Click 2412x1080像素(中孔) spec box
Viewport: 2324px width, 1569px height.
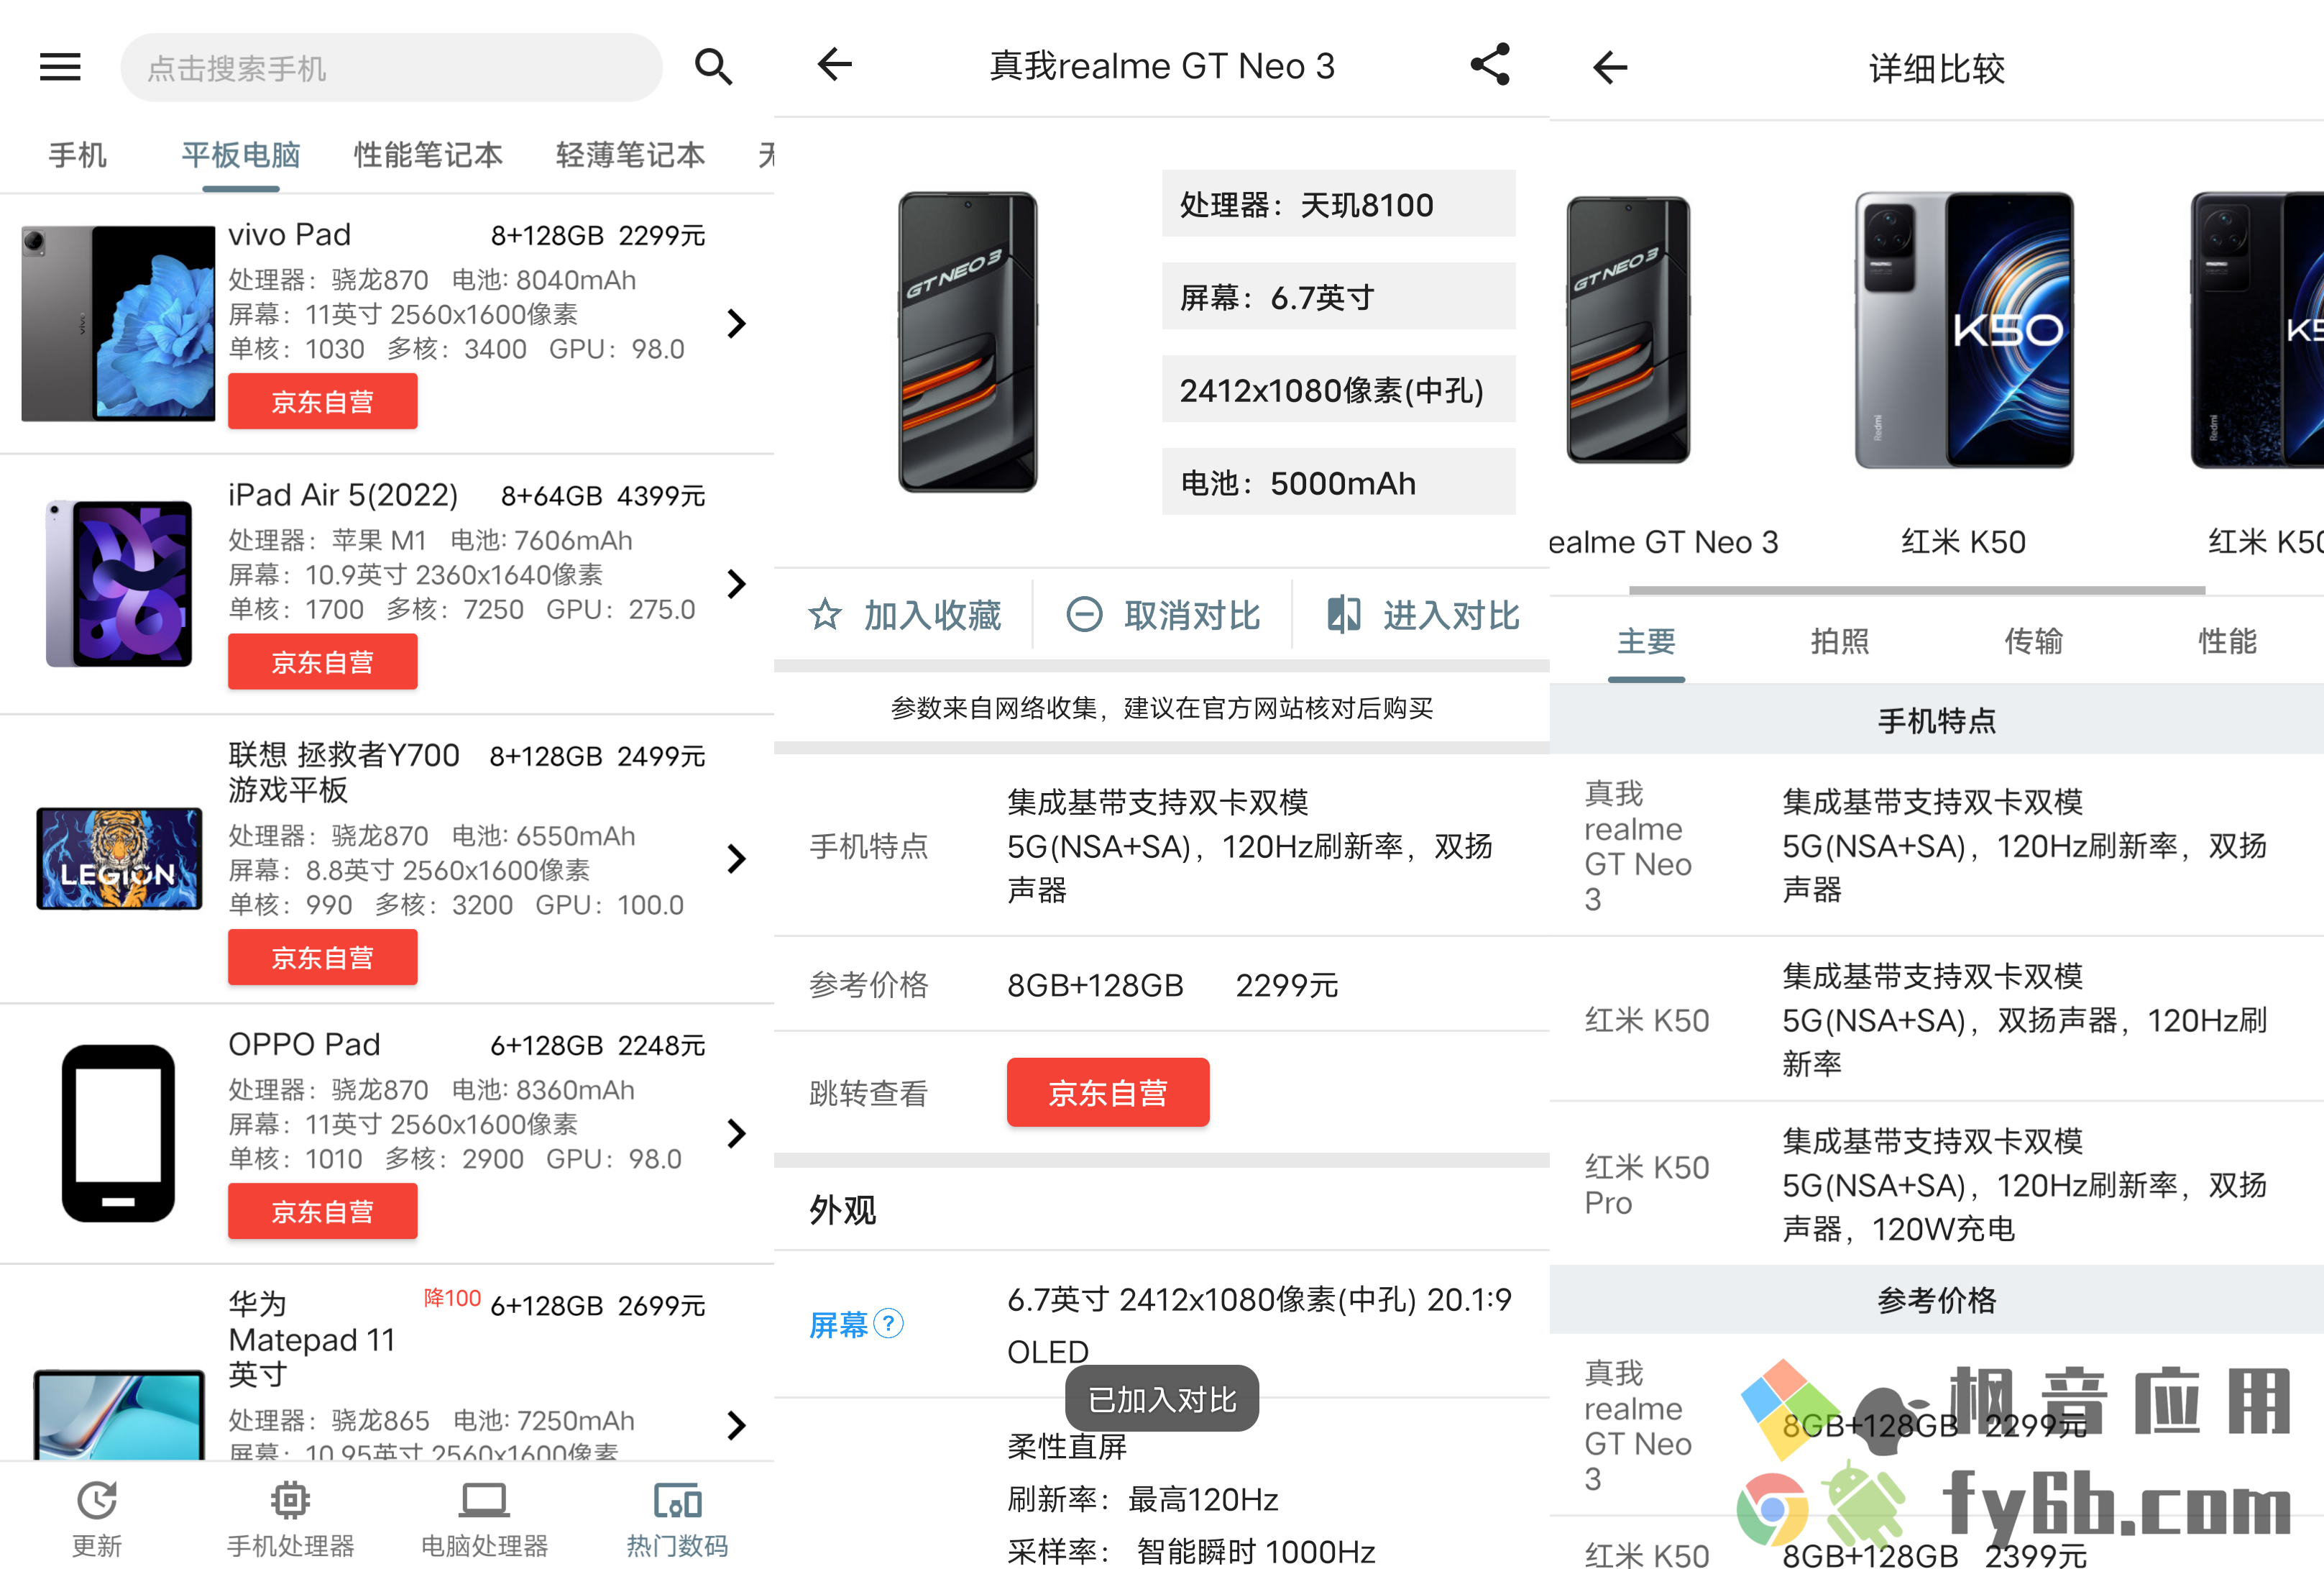[1338, 389]
